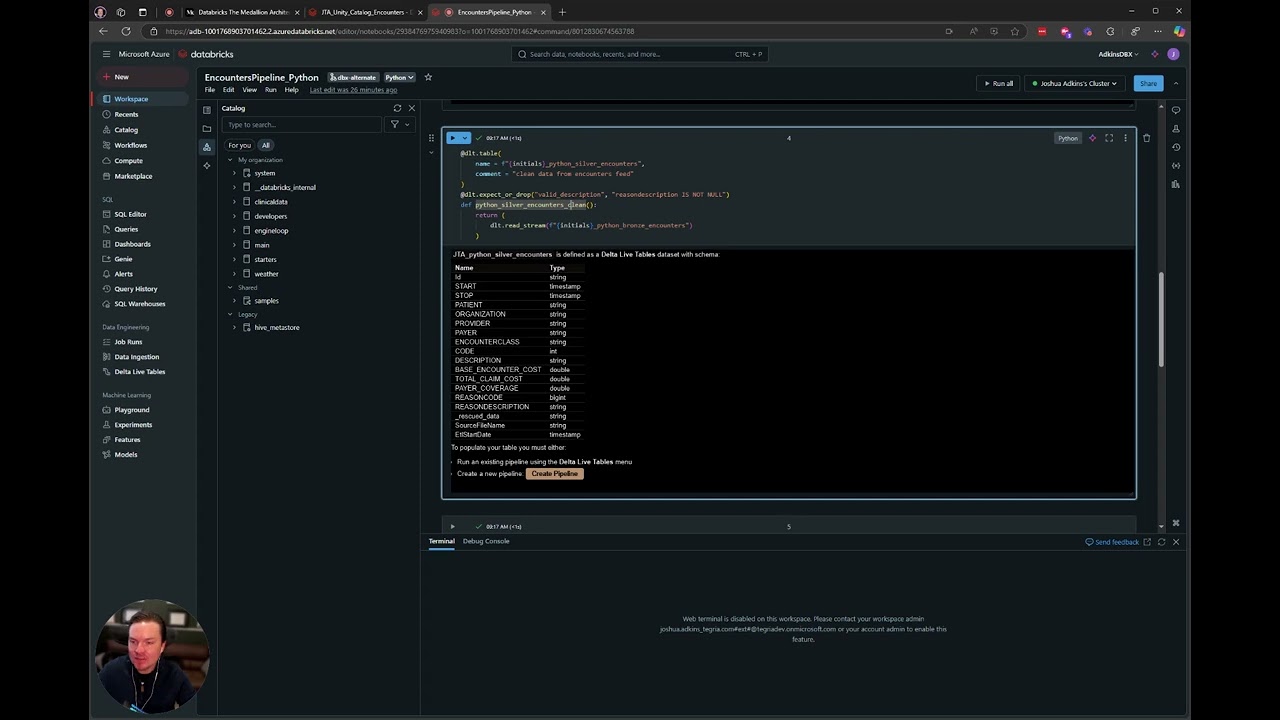Close the Catalog side panel

(411, 108)
